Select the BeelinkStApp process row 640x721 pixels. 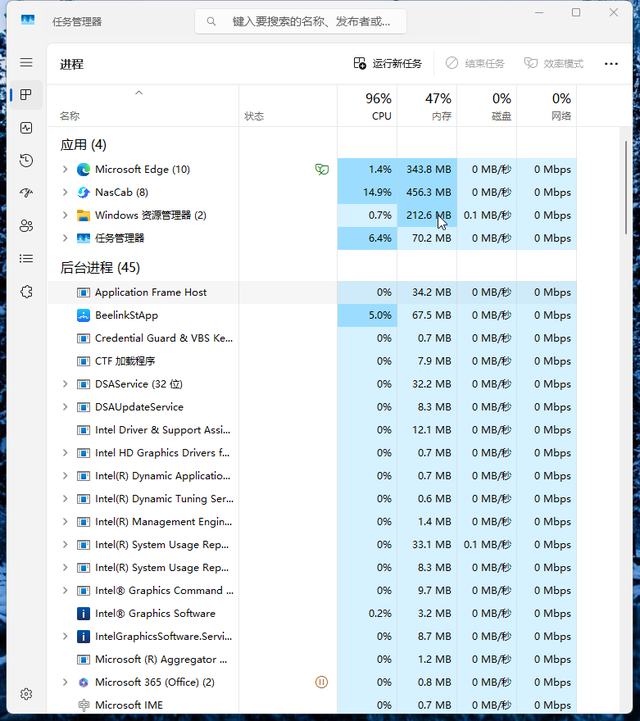point(312,315)
